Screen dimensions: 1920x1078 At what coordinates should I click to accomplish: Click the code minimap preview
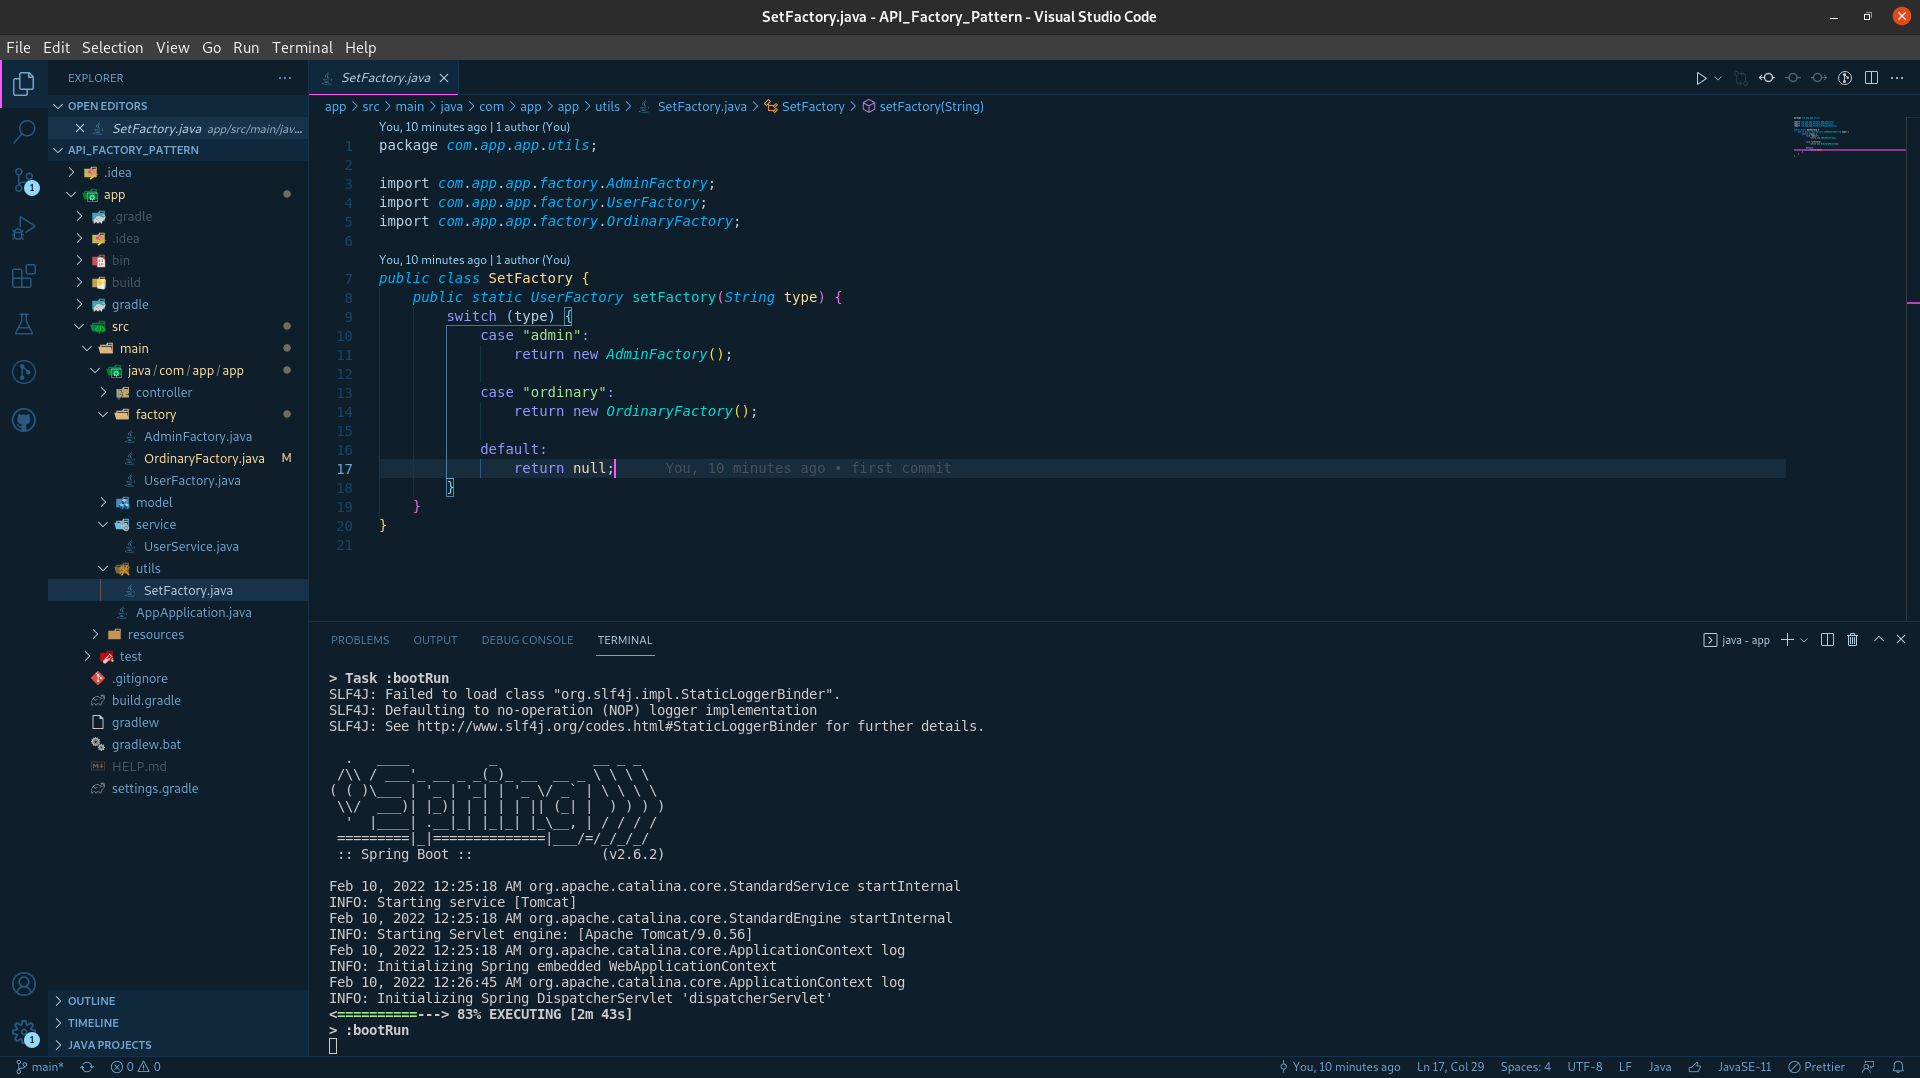click(x=1849, y=136)
